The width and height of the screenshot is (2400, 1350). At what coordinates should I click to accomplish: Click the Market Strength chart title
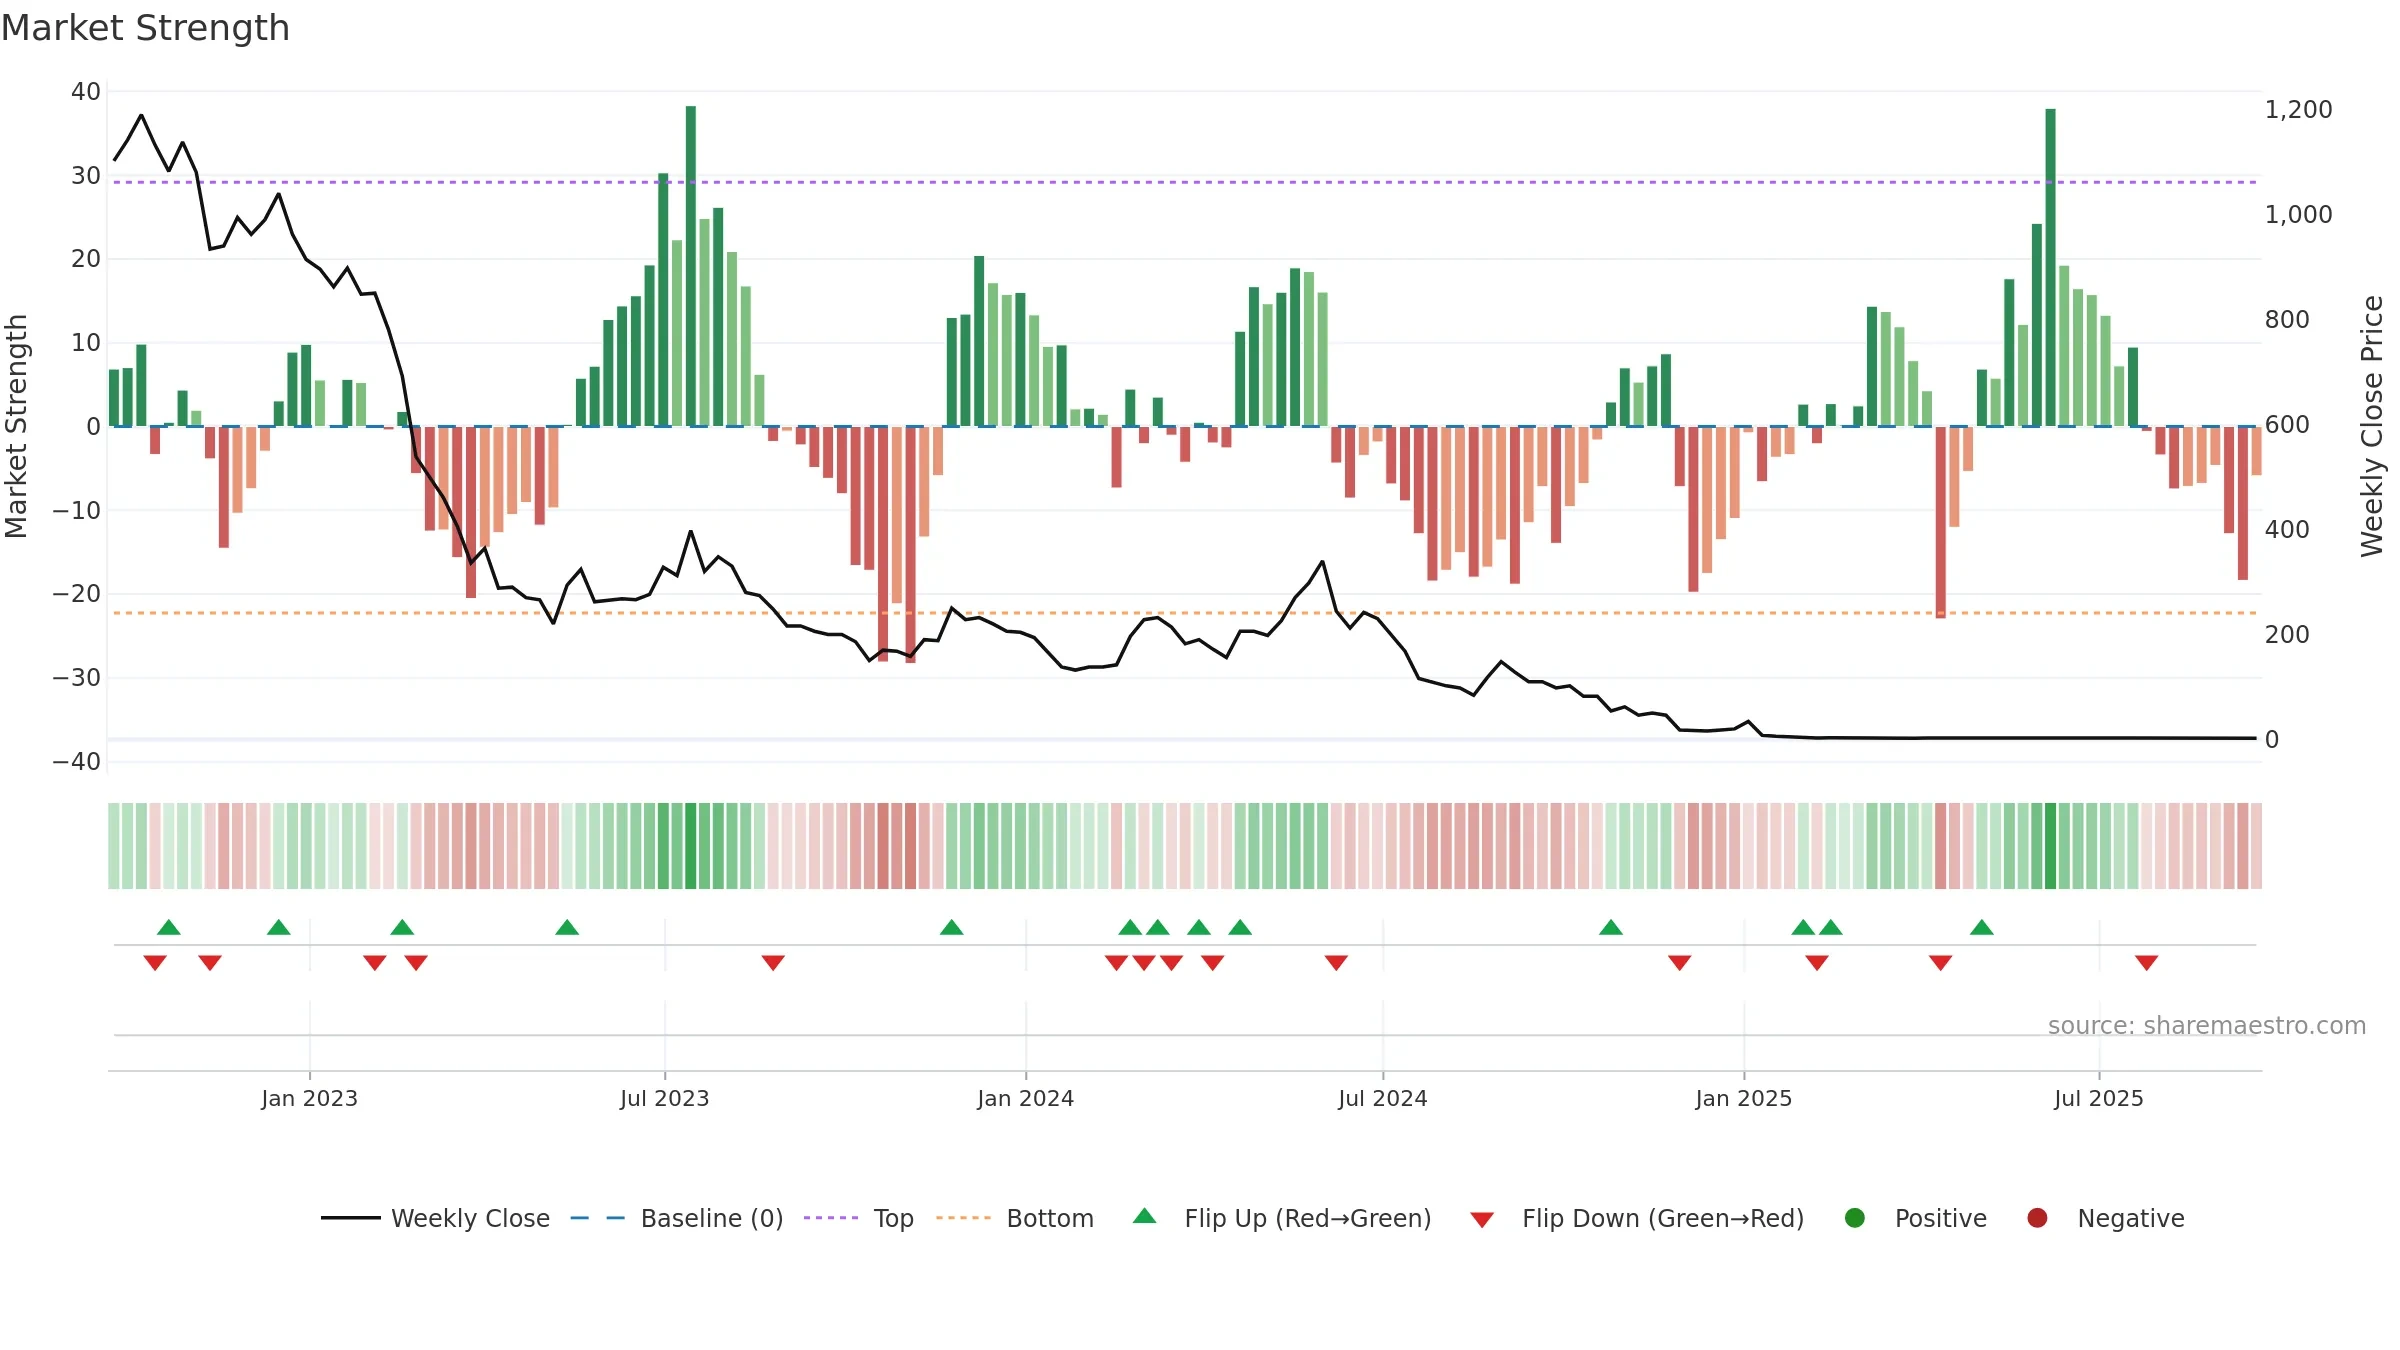[146, 28]
